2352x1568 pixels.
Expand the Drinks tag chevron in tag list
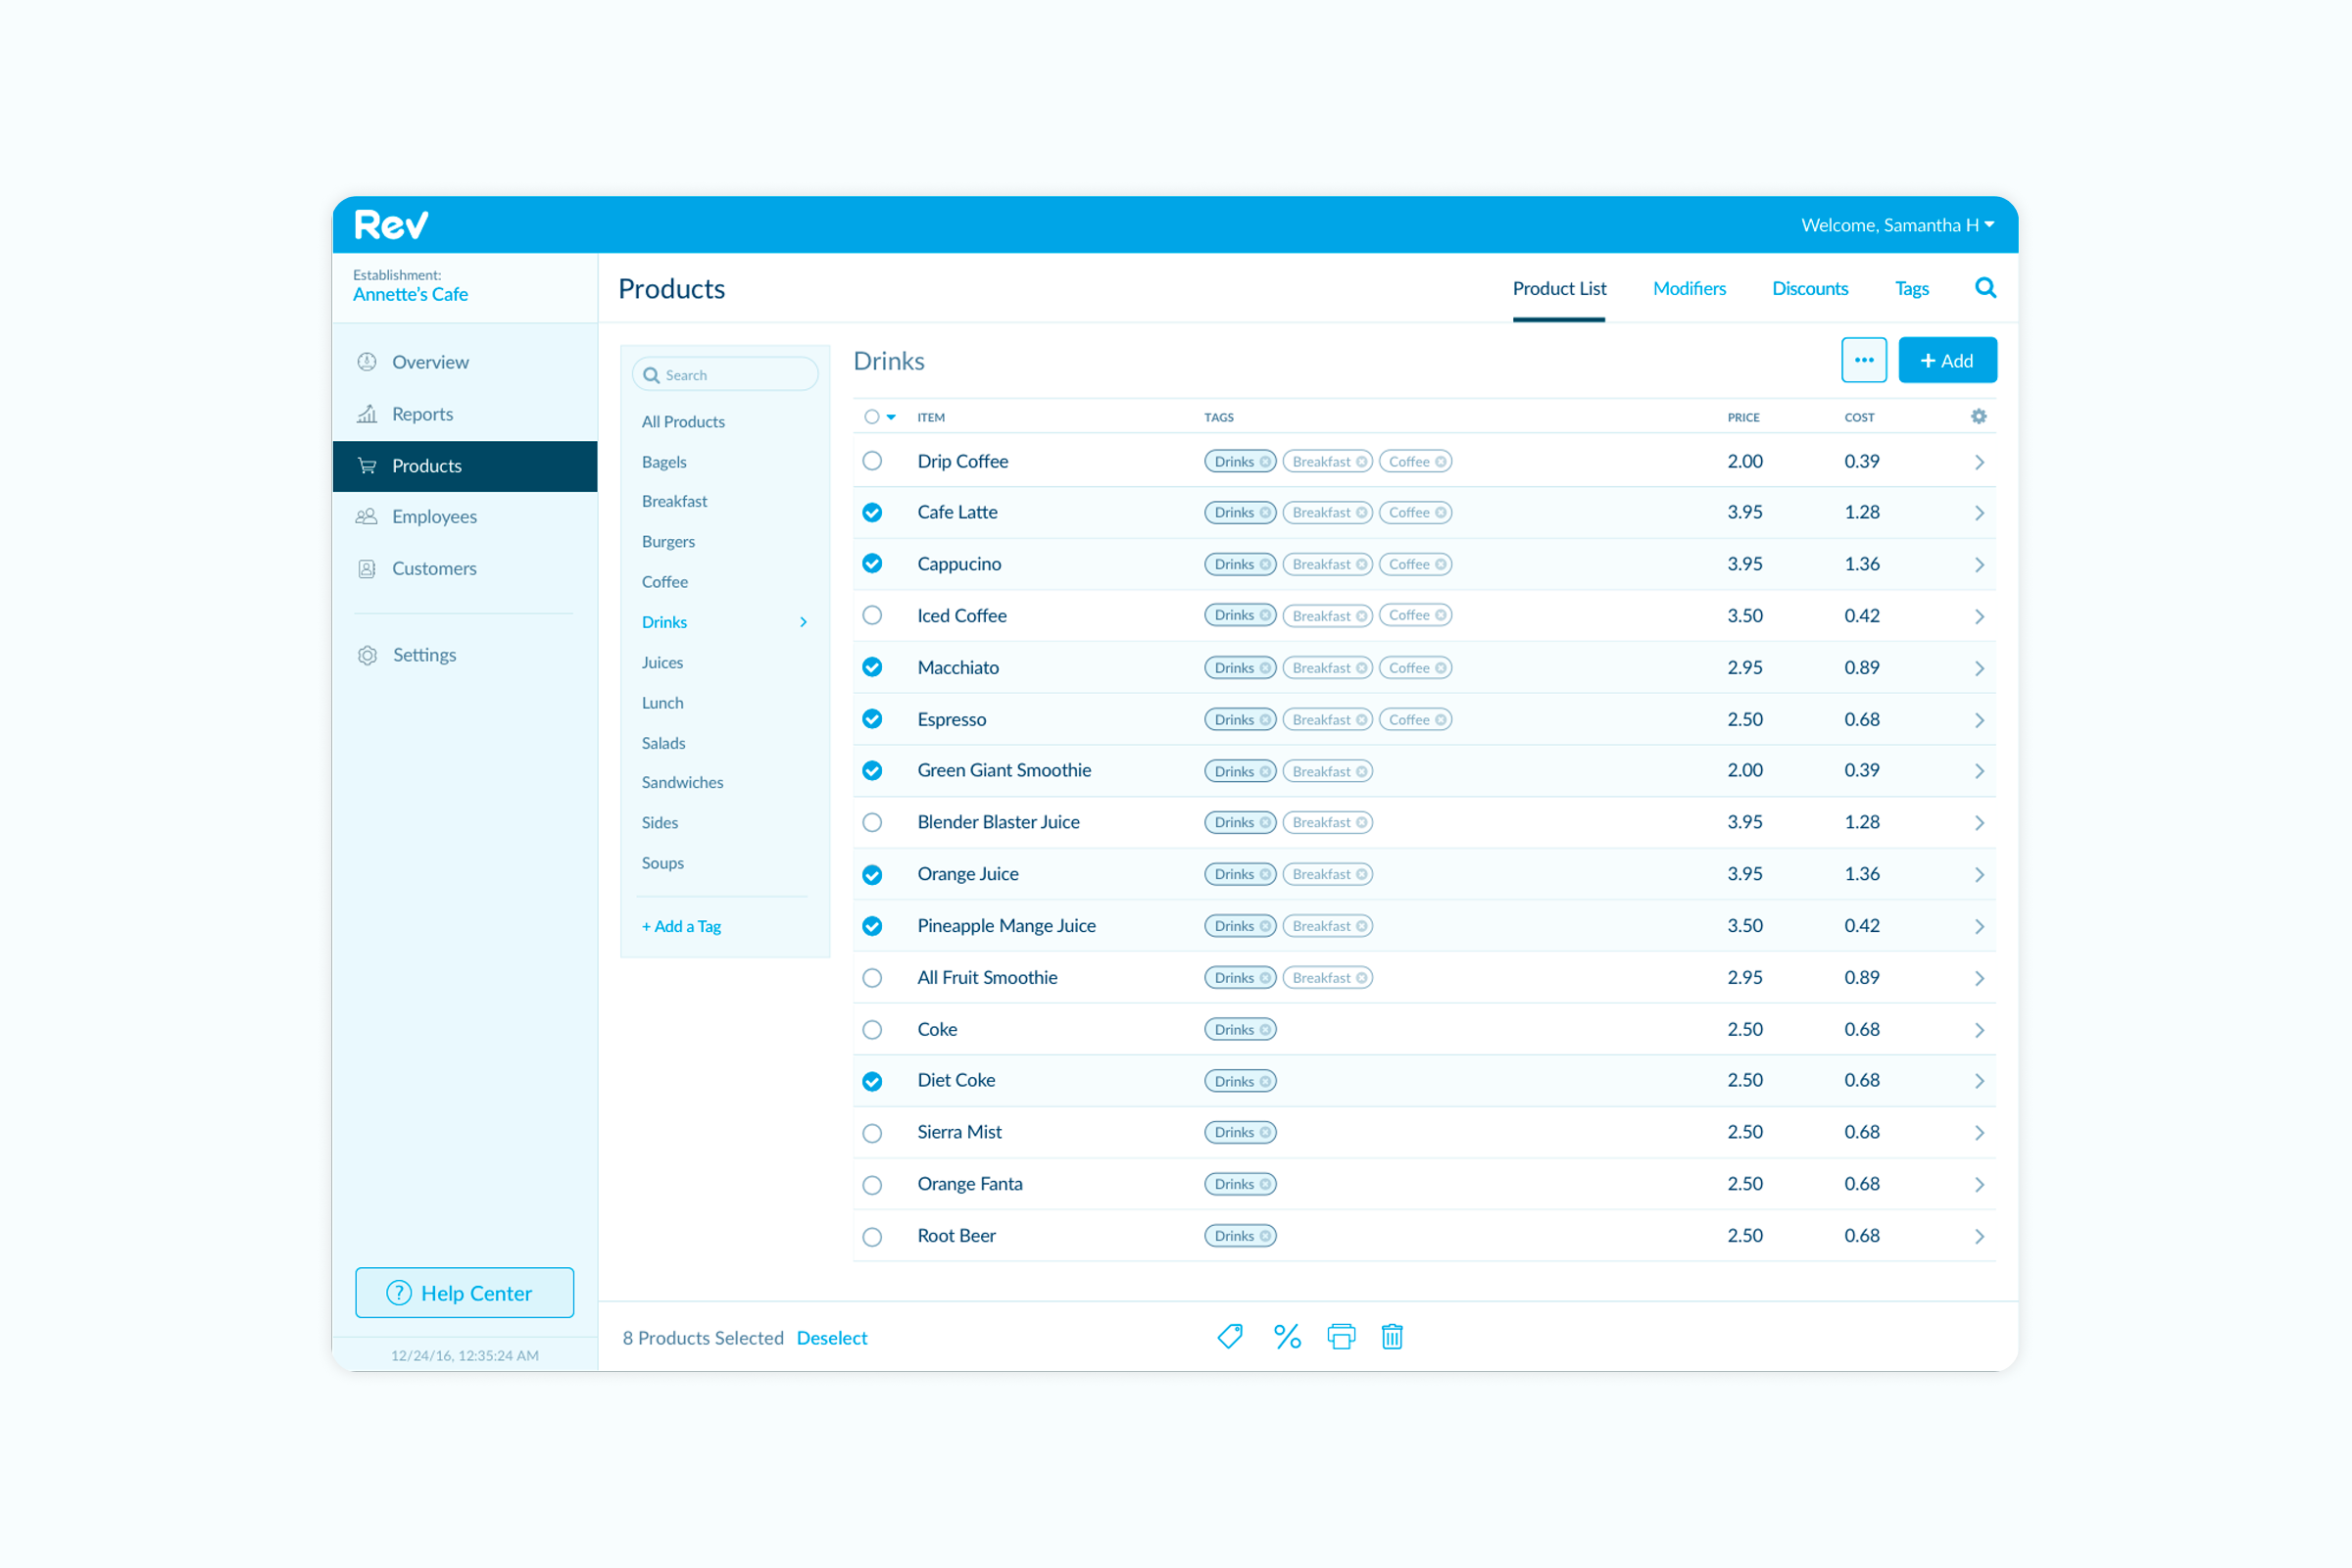click(803, 622)
